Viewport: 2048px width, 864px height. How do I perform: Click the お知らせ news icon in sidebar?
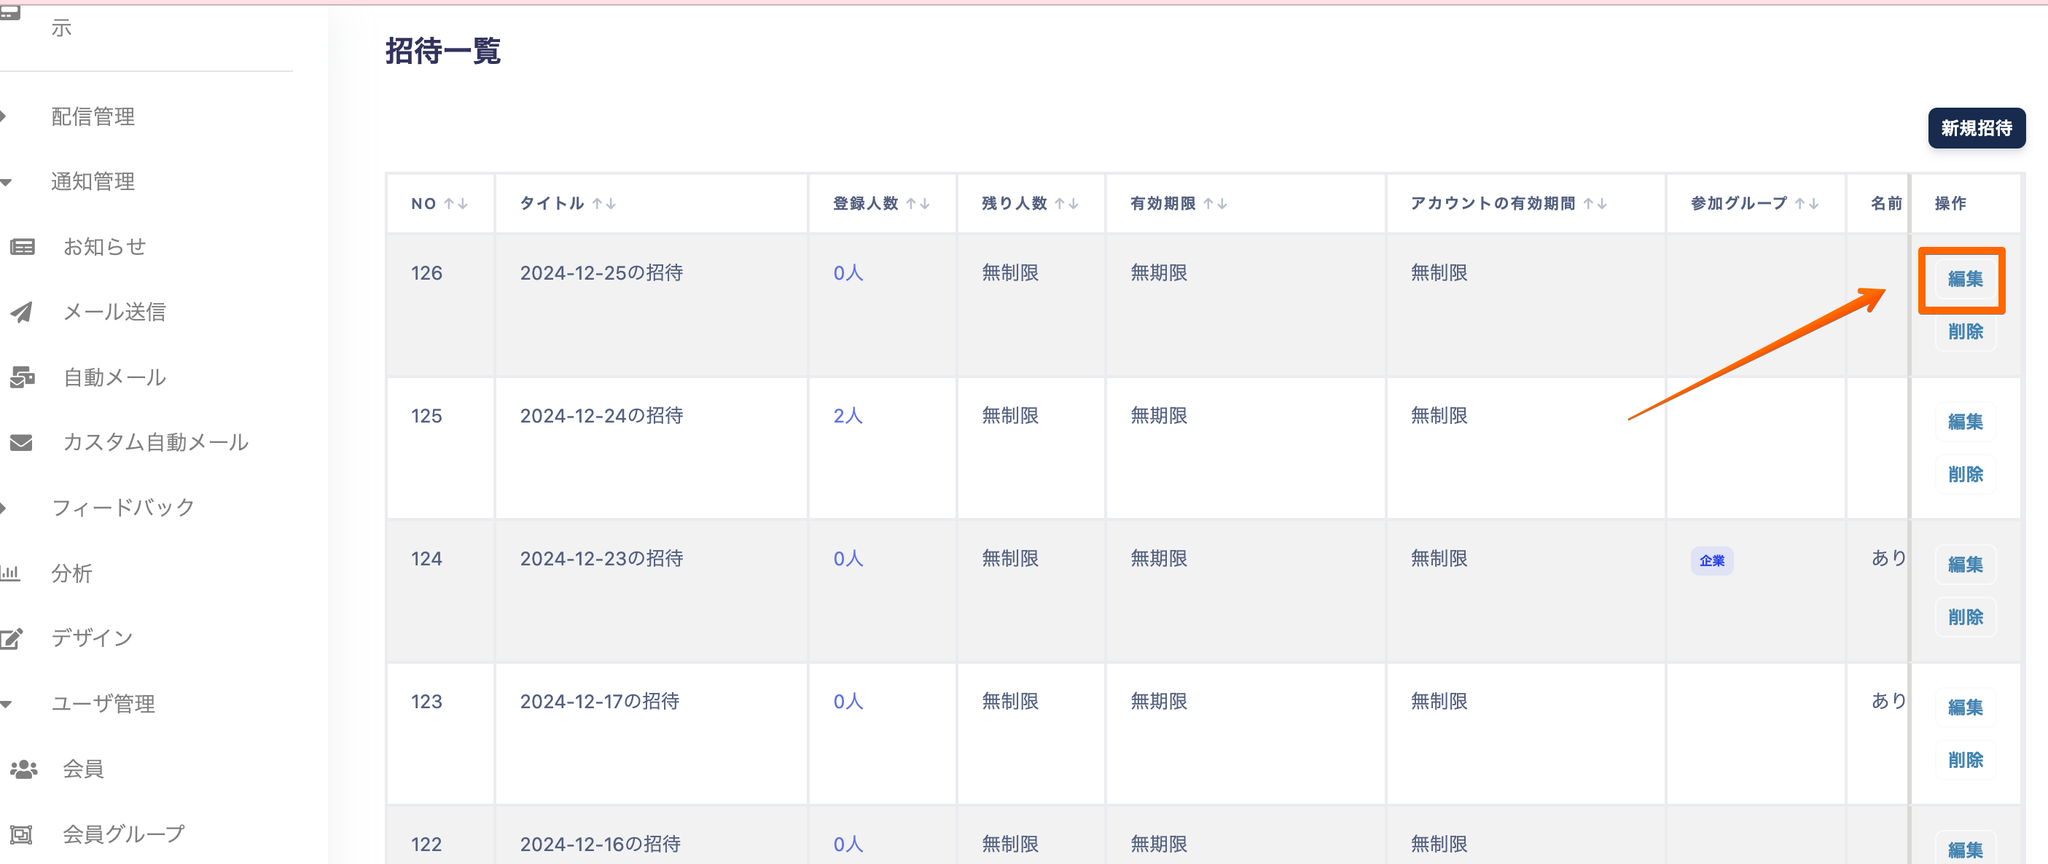click(x=22, y=247)
